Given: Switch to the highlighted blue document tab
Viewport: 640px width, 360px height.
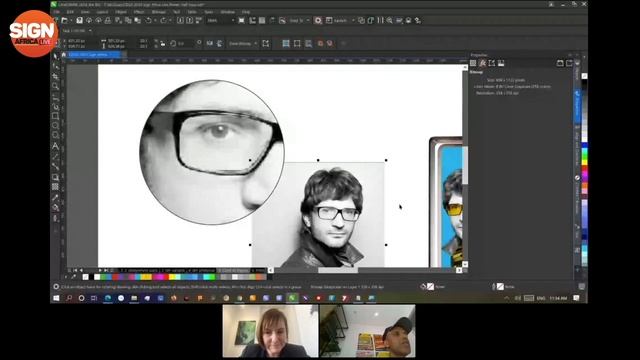Looking at the screenshot, I should click(x=94, y=54).
